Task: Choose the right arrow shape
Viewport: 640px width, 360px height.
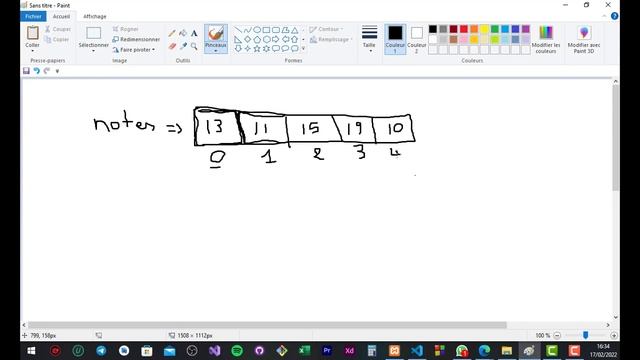Action: point(276,40)
